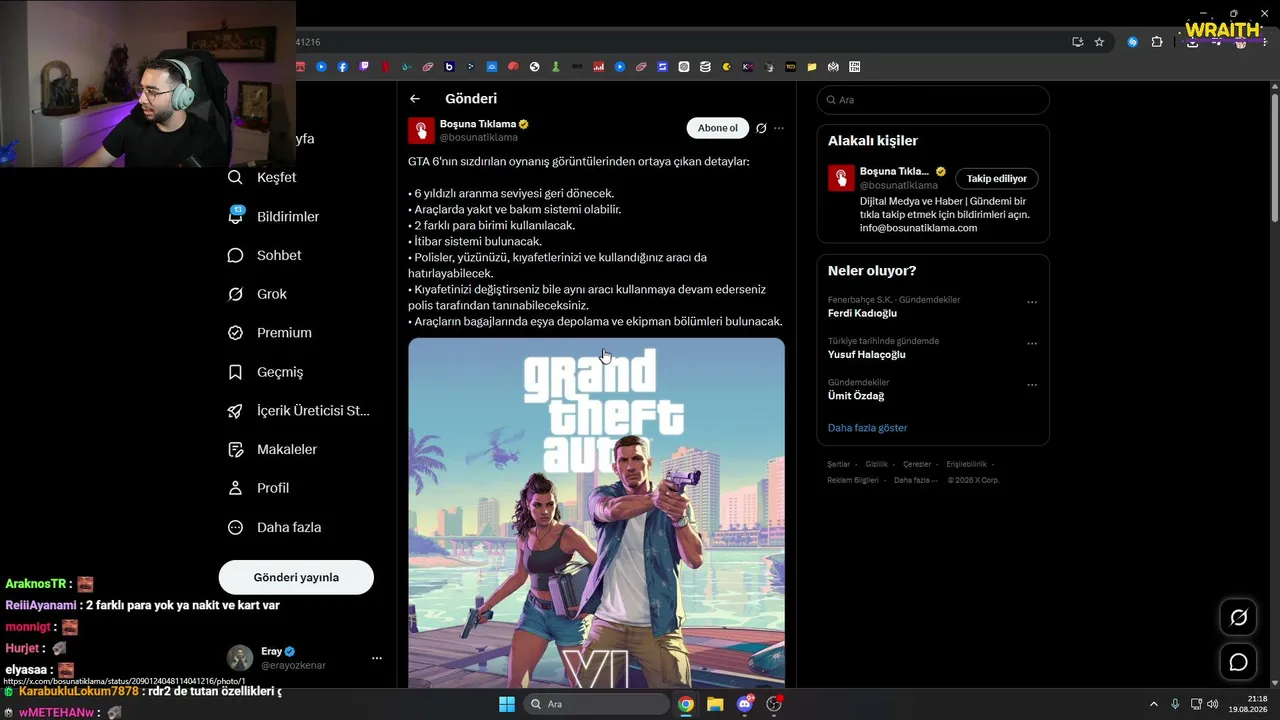Click Boşuna Tıkla... avatar under Alakalı kişiler

coord(841,178)
